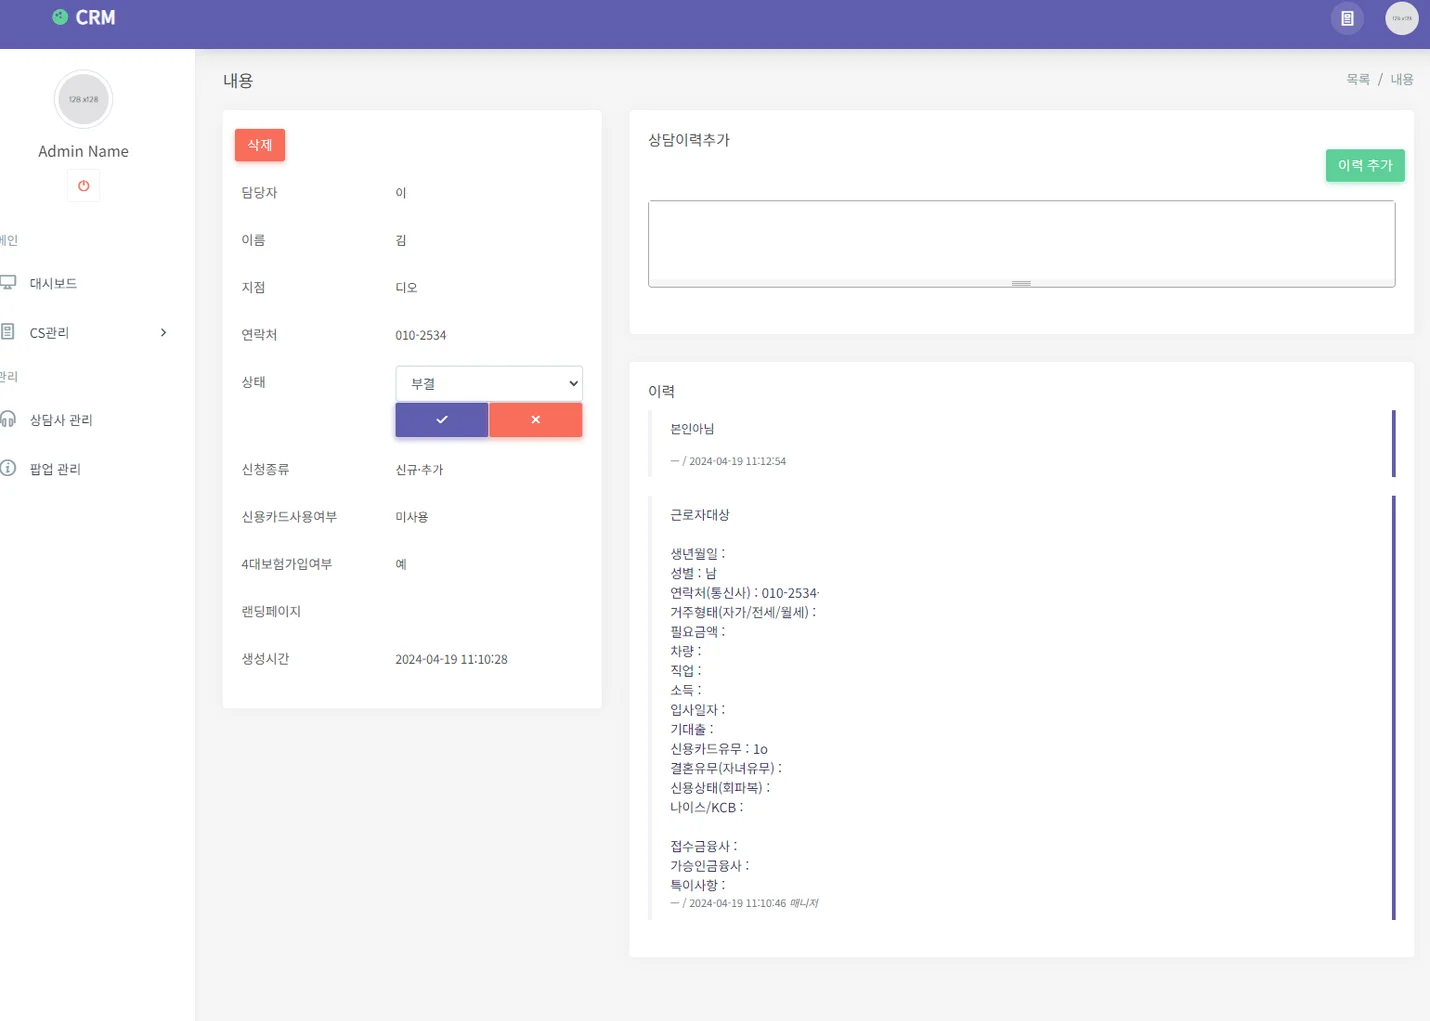The height and width of the screenshot is (1021, 1430).
Task: Click the 상담이력추가 section heading
Action: pos(689,140)
